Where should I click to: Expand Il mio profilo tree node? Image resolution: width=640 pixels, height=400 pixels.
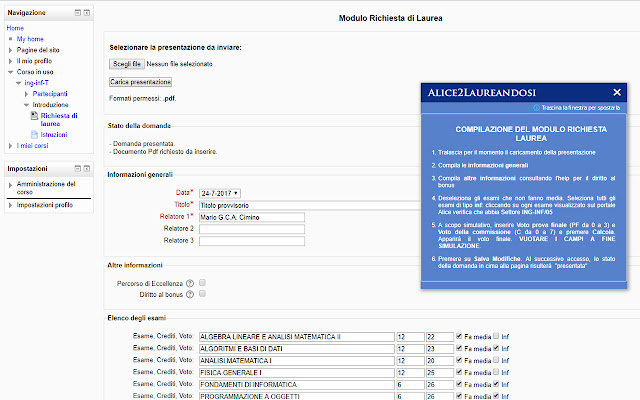(x=11, y=61)
